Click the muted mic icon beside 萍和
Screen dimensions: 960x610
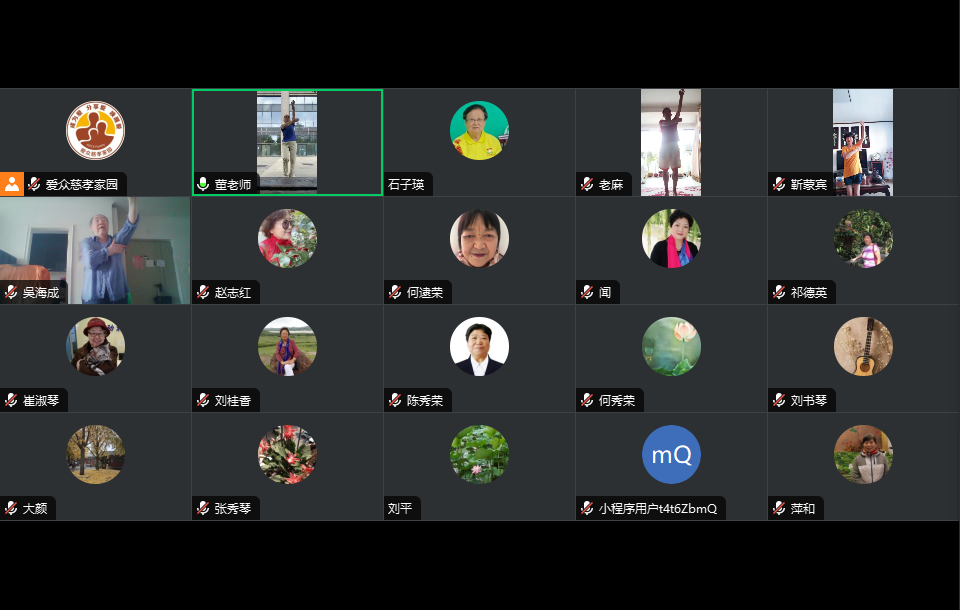tap(779, 508)
